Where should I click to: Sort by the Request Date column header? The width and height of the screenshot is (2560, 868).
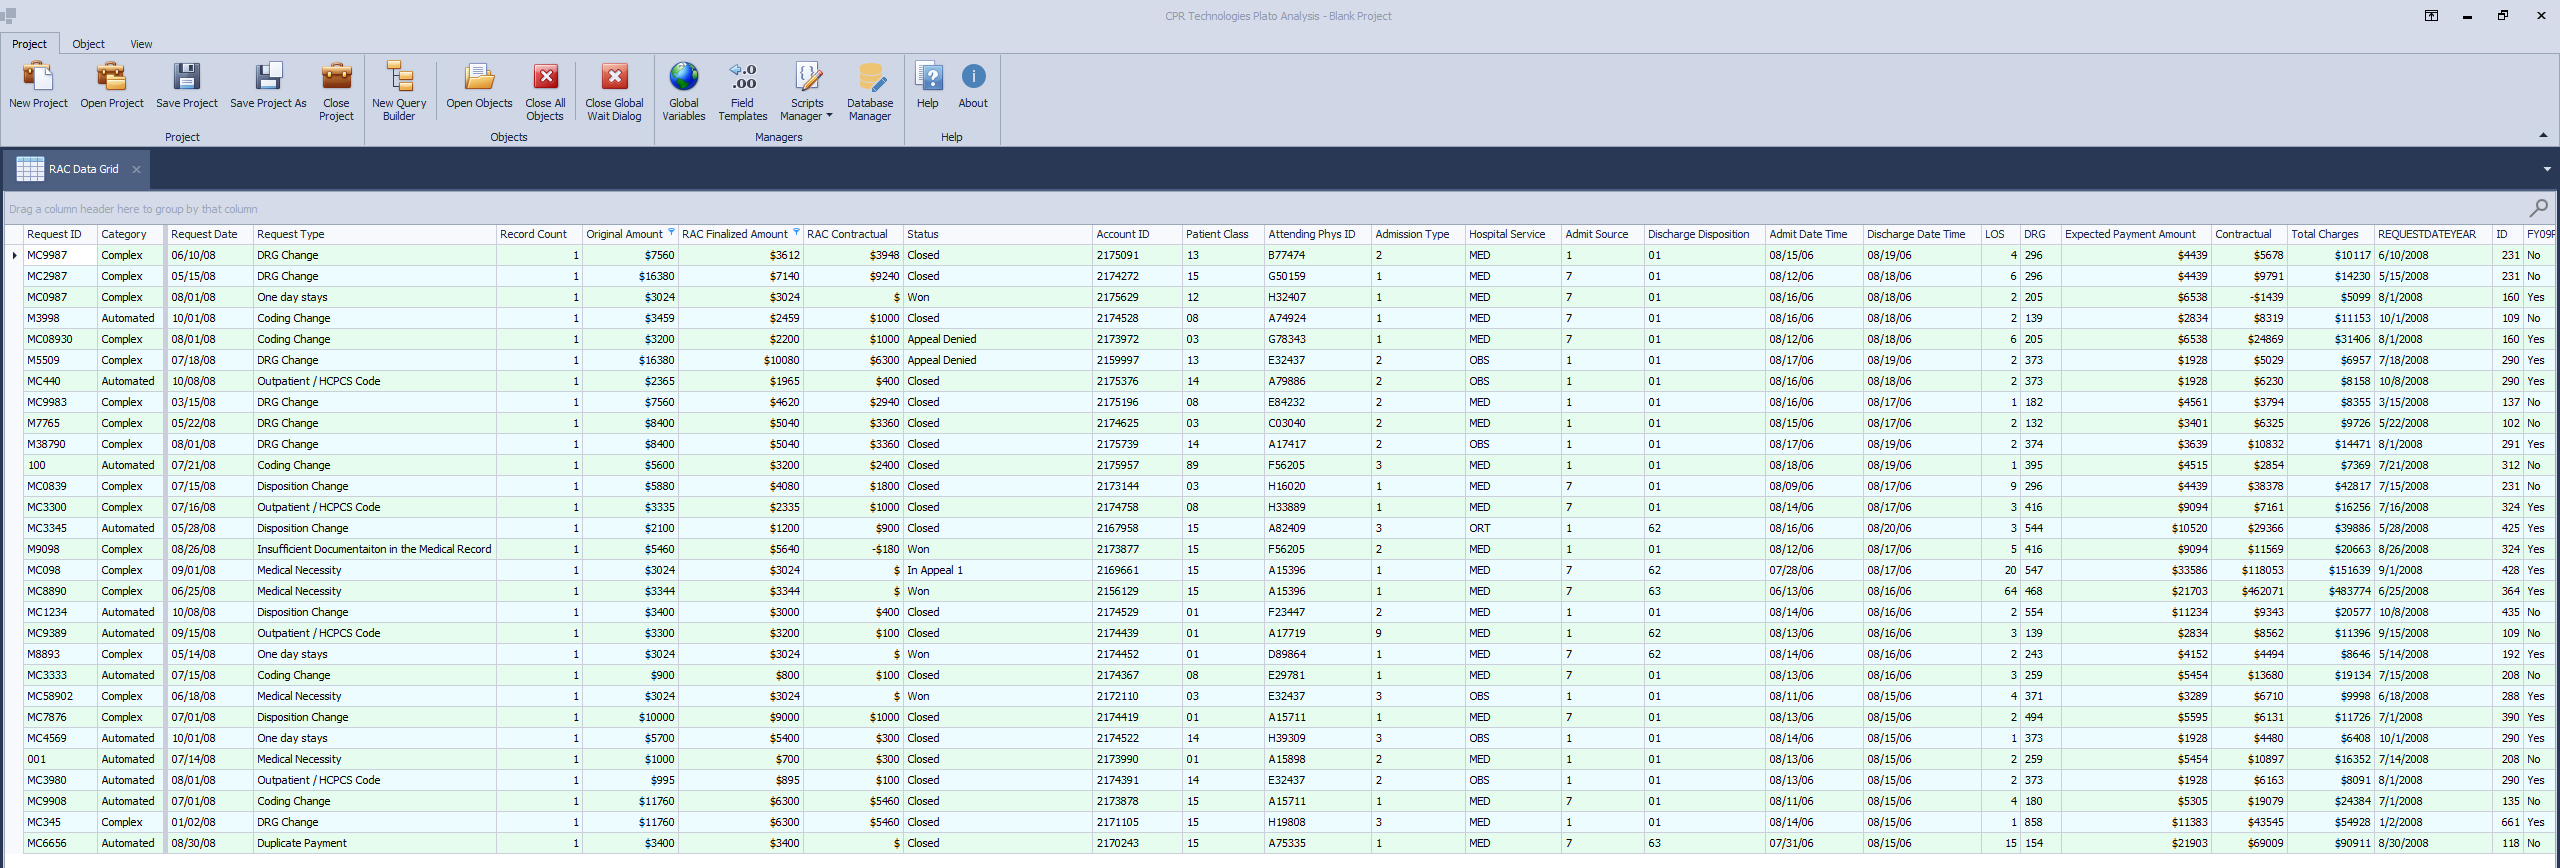[209, 234]
